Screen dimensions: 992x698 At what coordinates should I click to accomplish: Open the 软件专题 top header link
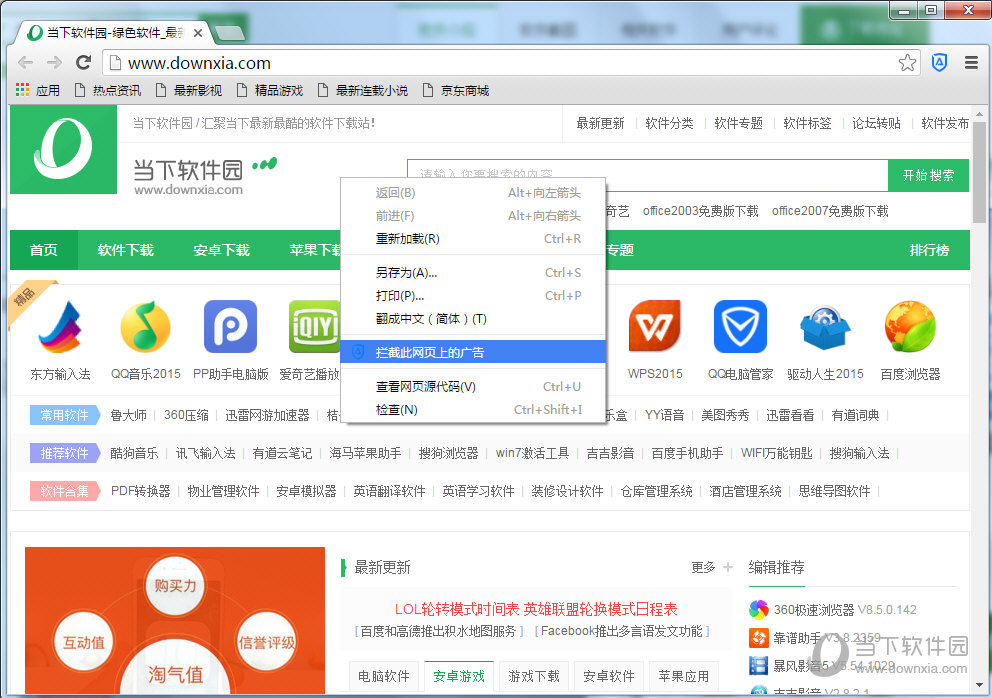738,123
